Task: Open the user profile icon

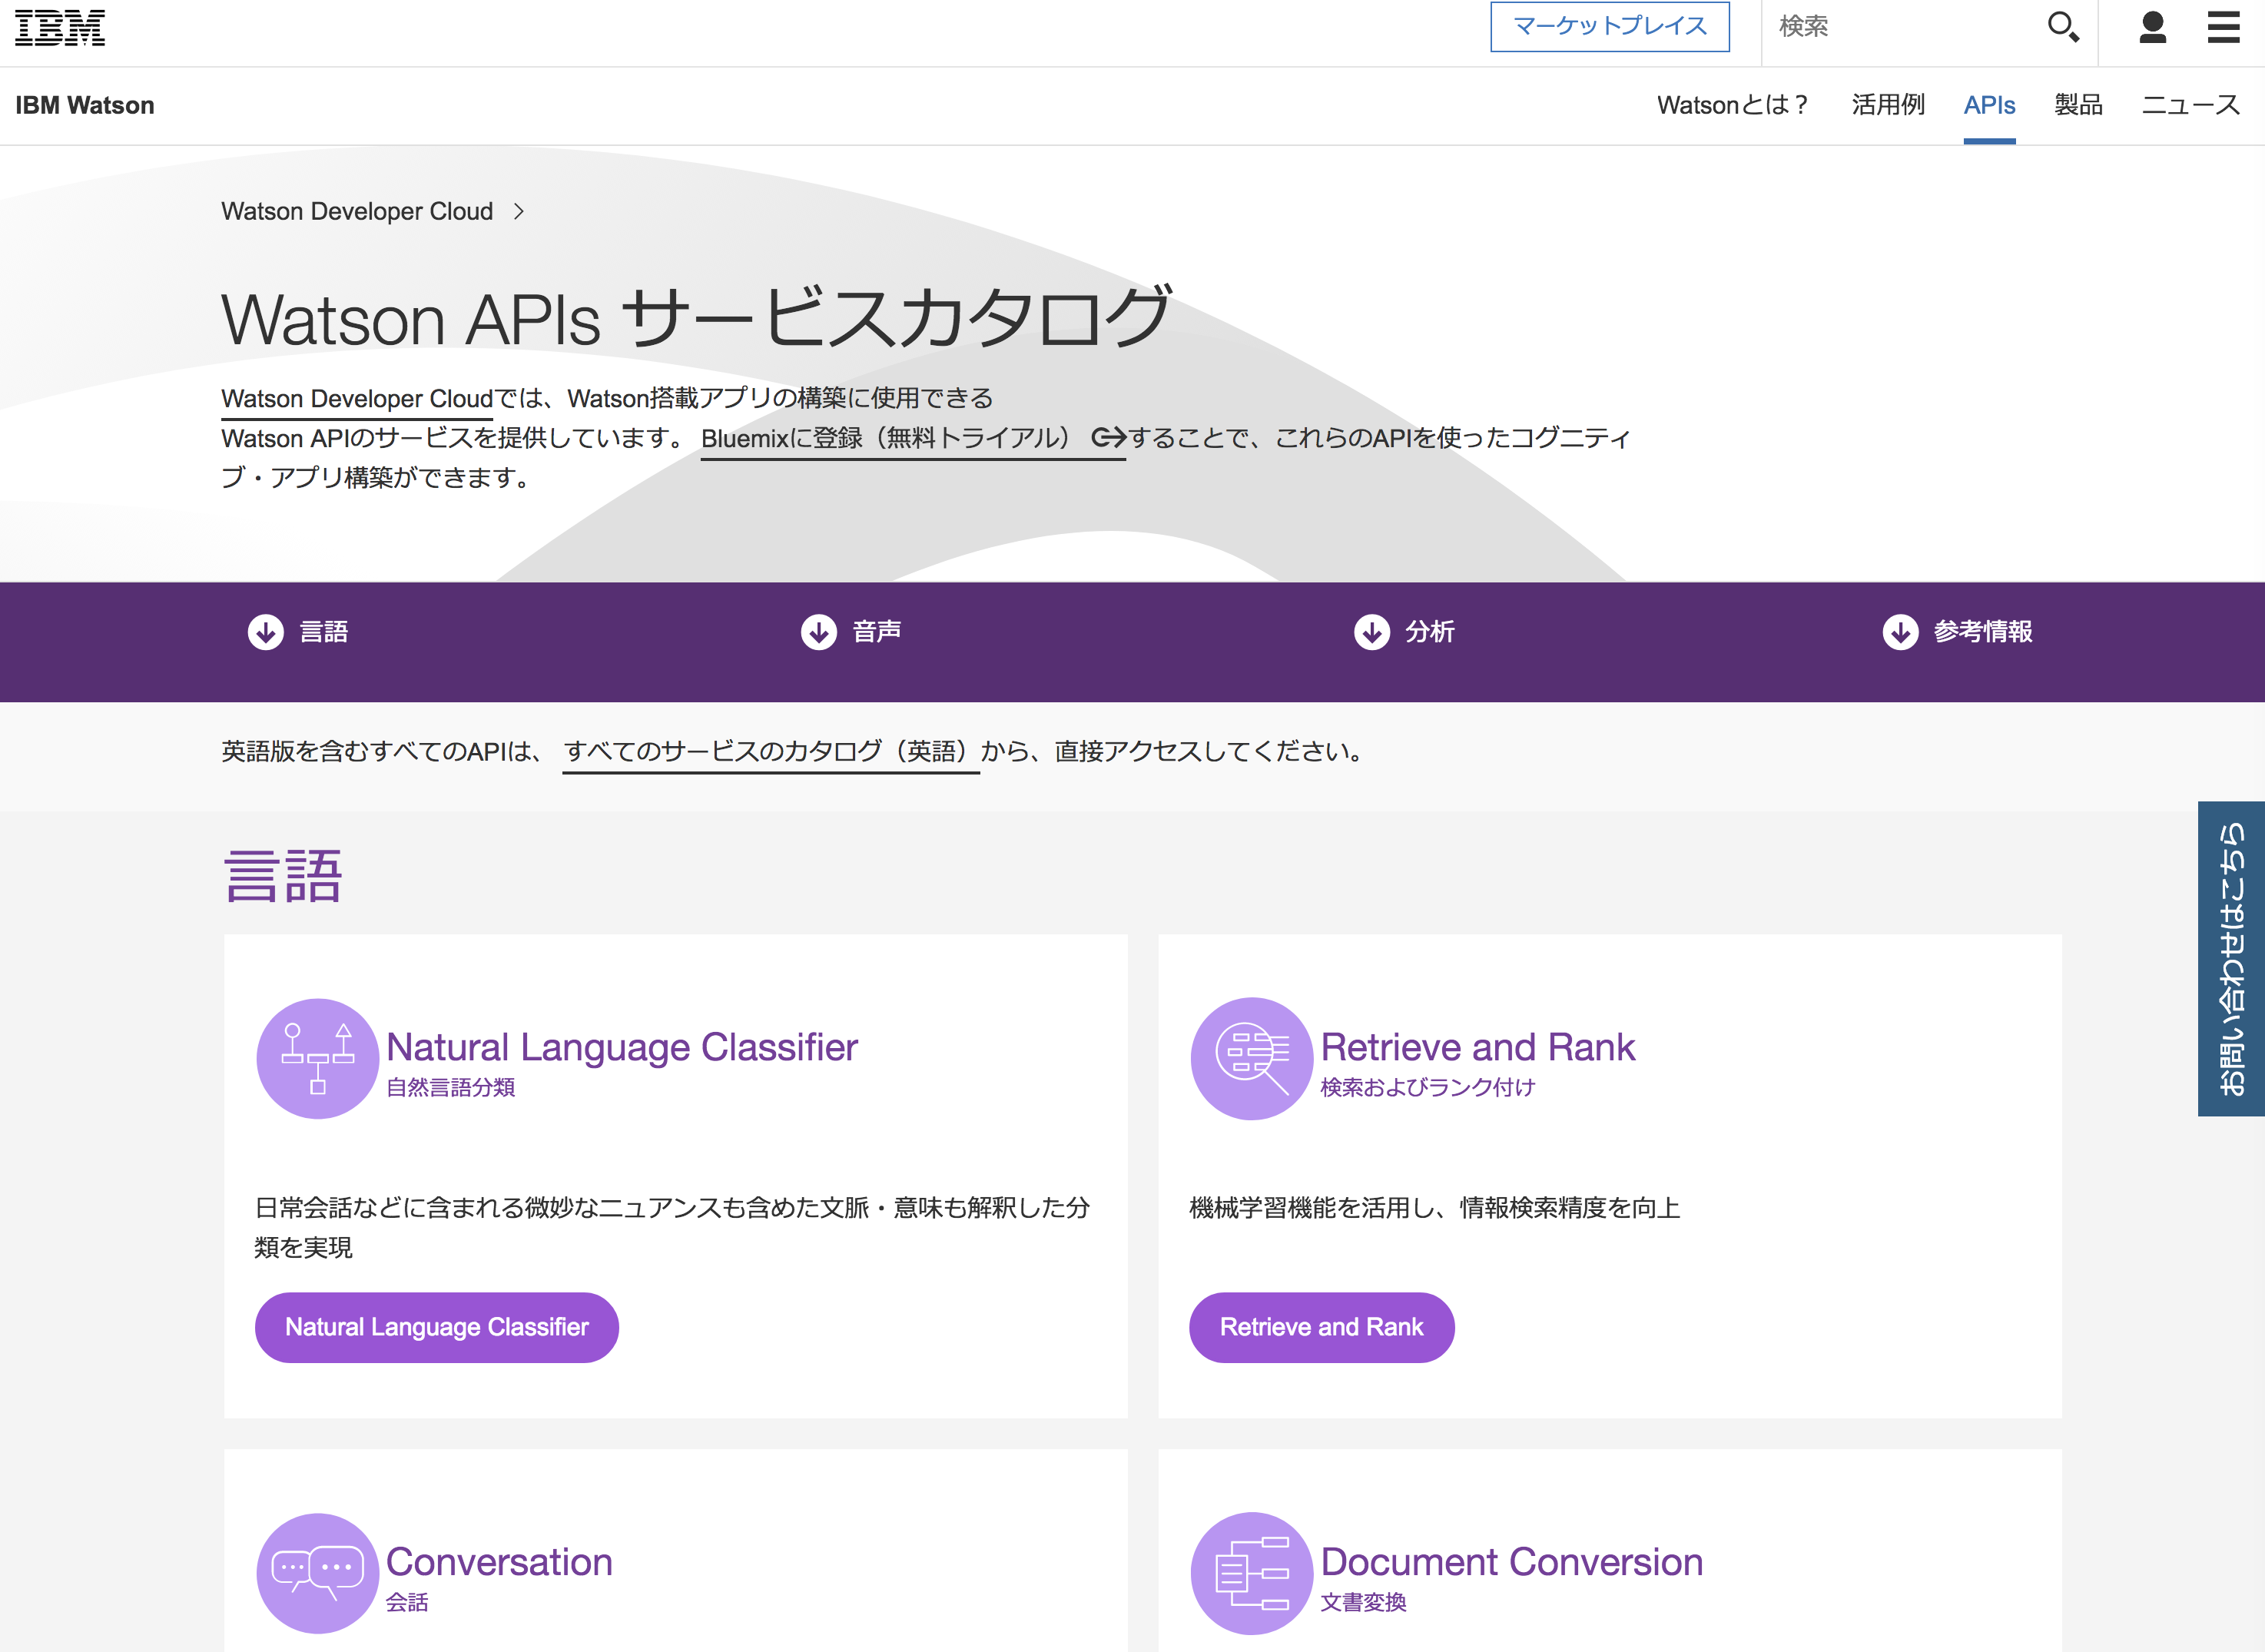Action: pyautogui.click(x=2152, y=27)
